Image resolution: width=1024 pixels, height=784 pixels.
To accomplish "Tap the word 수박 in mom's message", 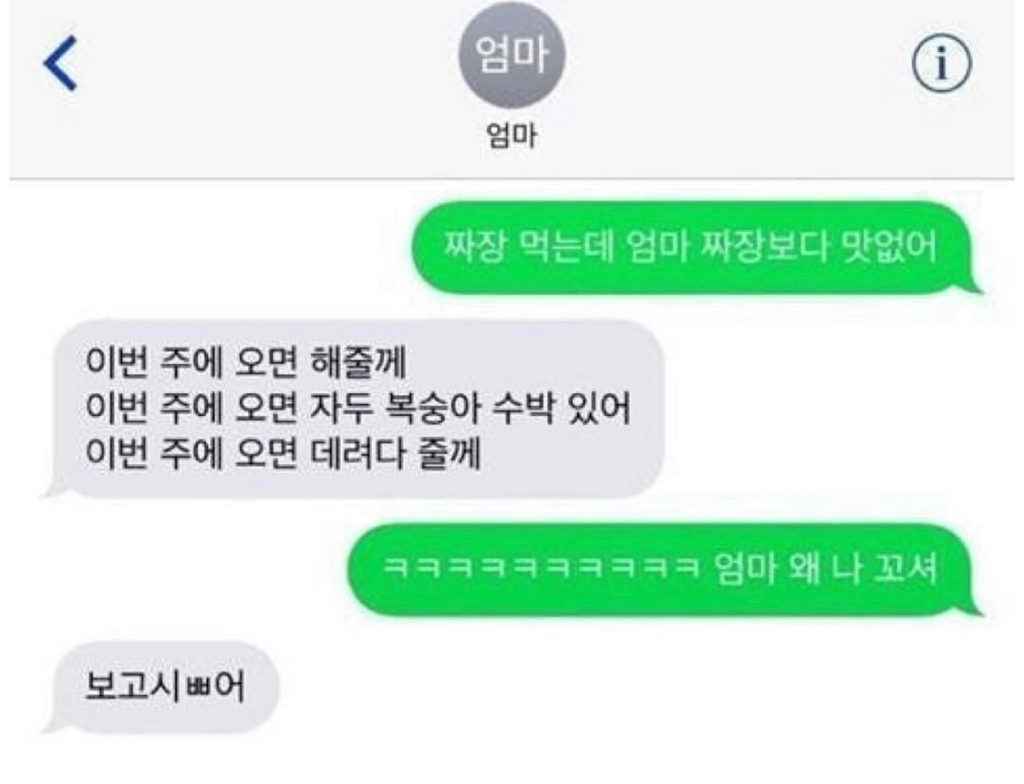I will point(523,407).
